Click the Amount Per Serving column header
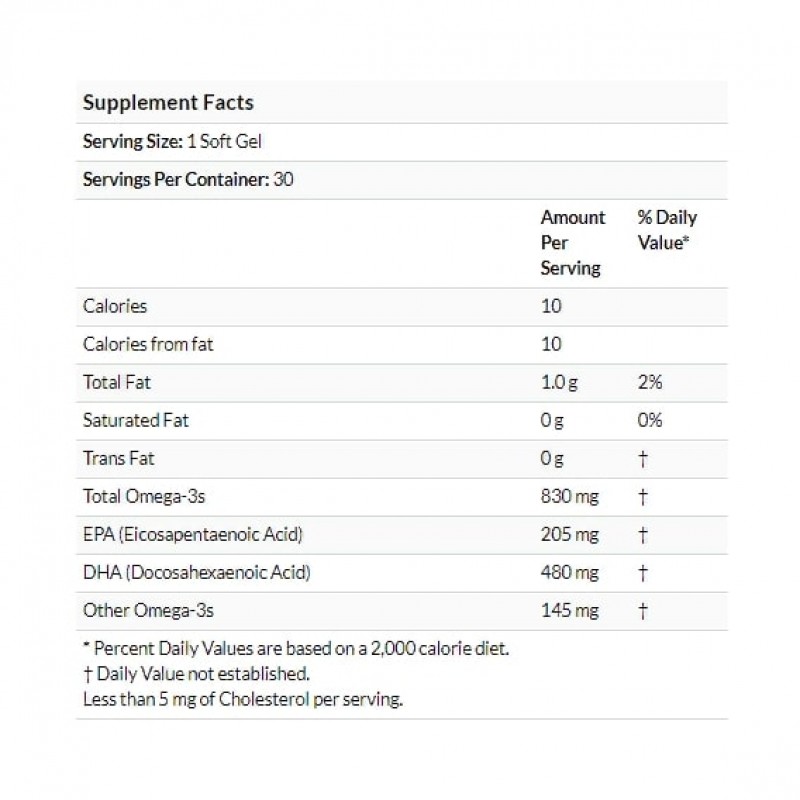 click(573, 243)
